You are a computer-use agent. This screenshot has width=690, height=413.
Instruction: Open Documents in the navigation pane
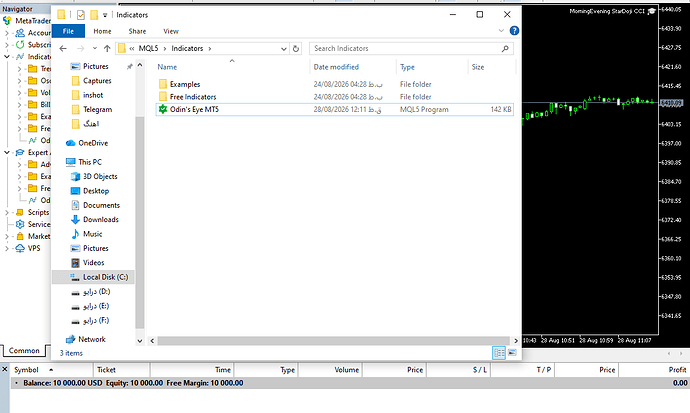[x=101, y=205]
